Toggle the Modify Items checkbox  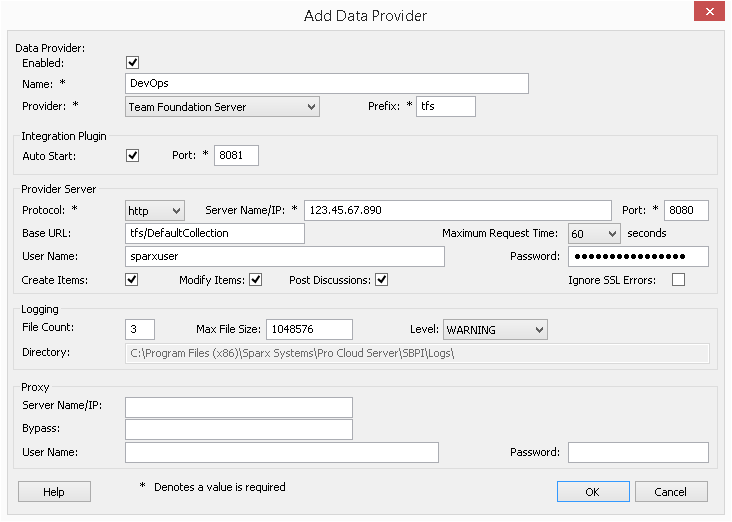tap(255, 280)
